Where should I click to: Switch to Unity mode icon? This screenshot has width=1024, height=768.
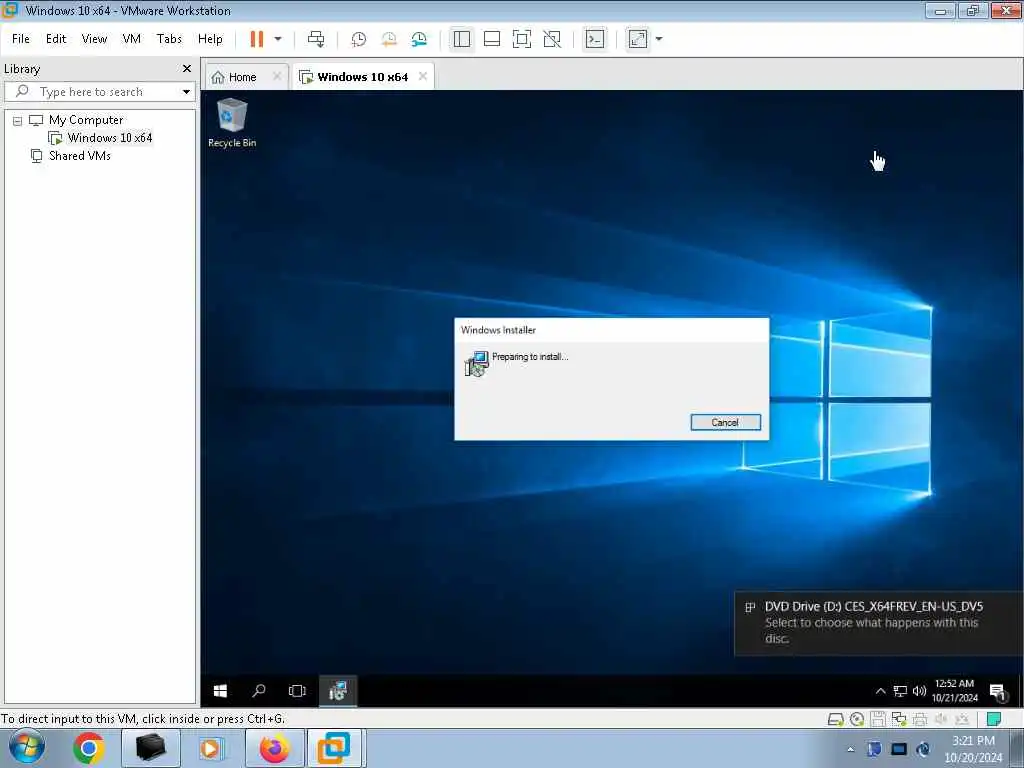pyautogui.click(x=552, y=39)
